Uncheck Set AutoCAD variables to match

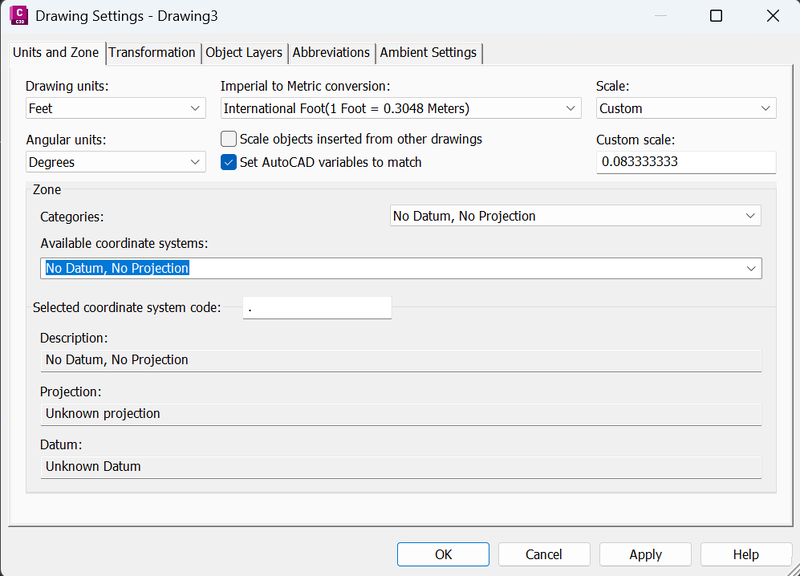point(229,162)
